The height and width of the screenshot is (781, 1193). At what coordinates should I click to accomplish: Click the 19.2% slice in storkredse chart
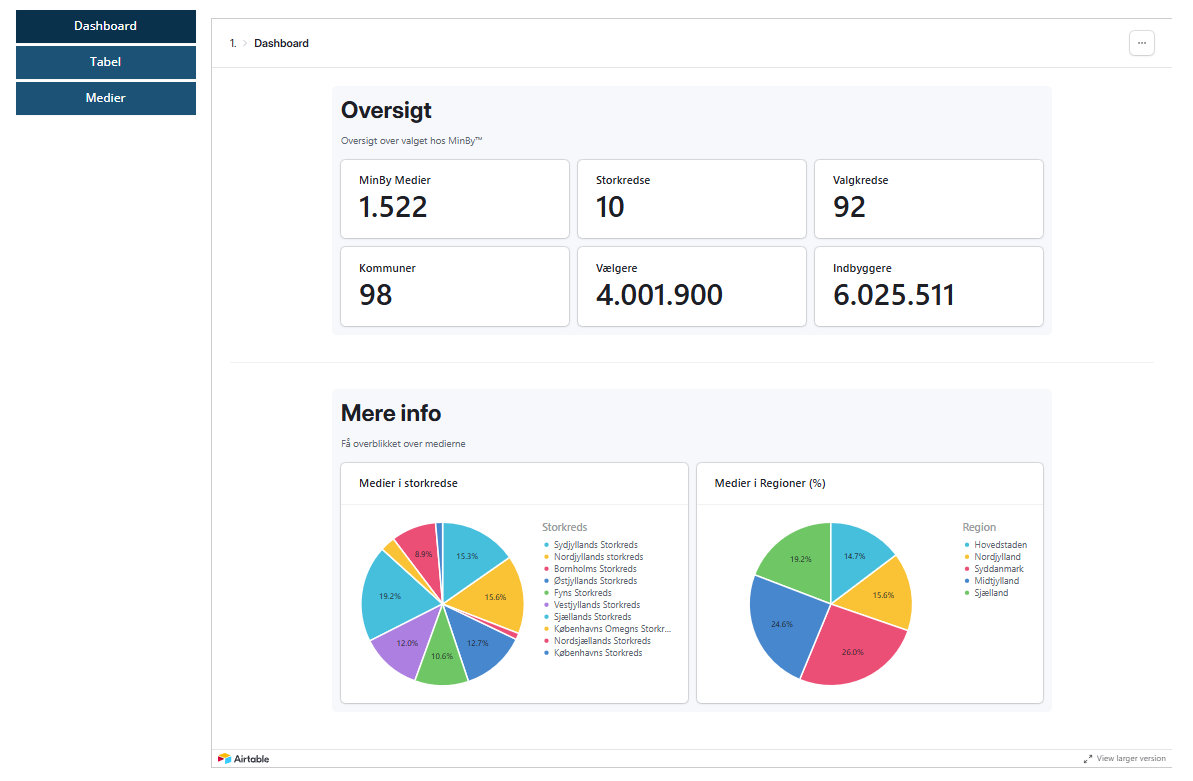tap(392, 596)
